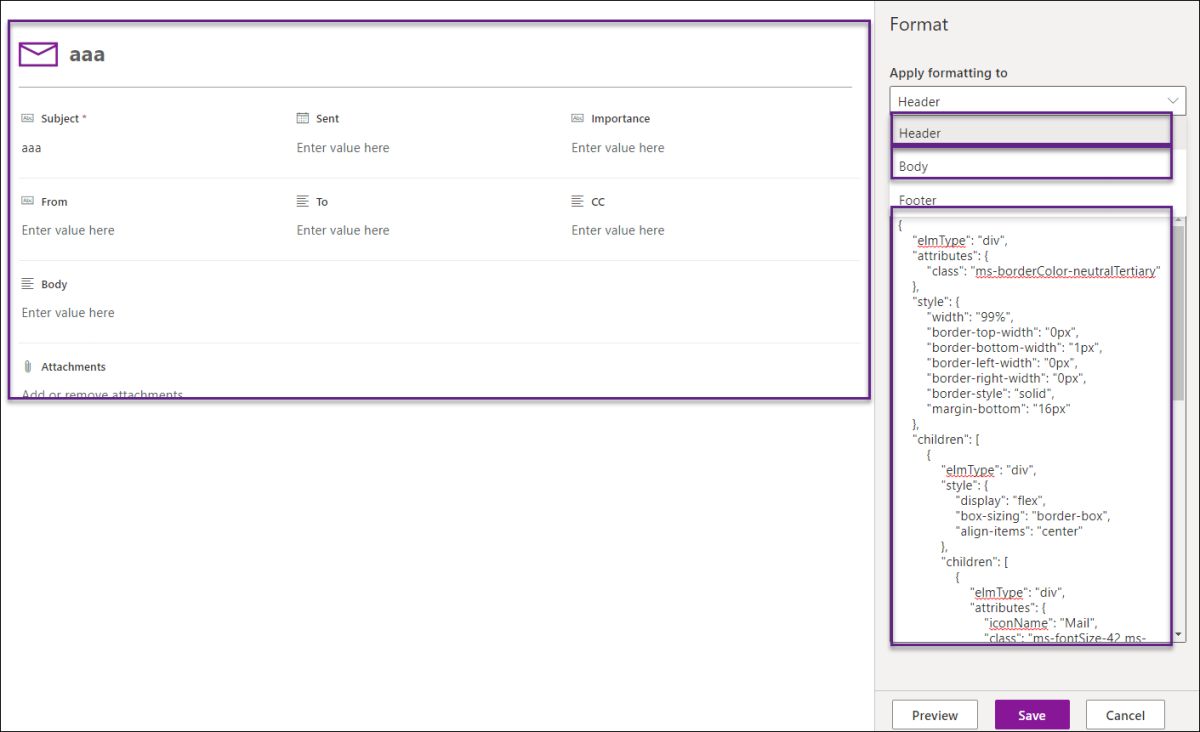Click the purple Mail envelope icon
The width and height of the screenshot is (1200, 732).
pyautogui.click(x=38, y=54)
